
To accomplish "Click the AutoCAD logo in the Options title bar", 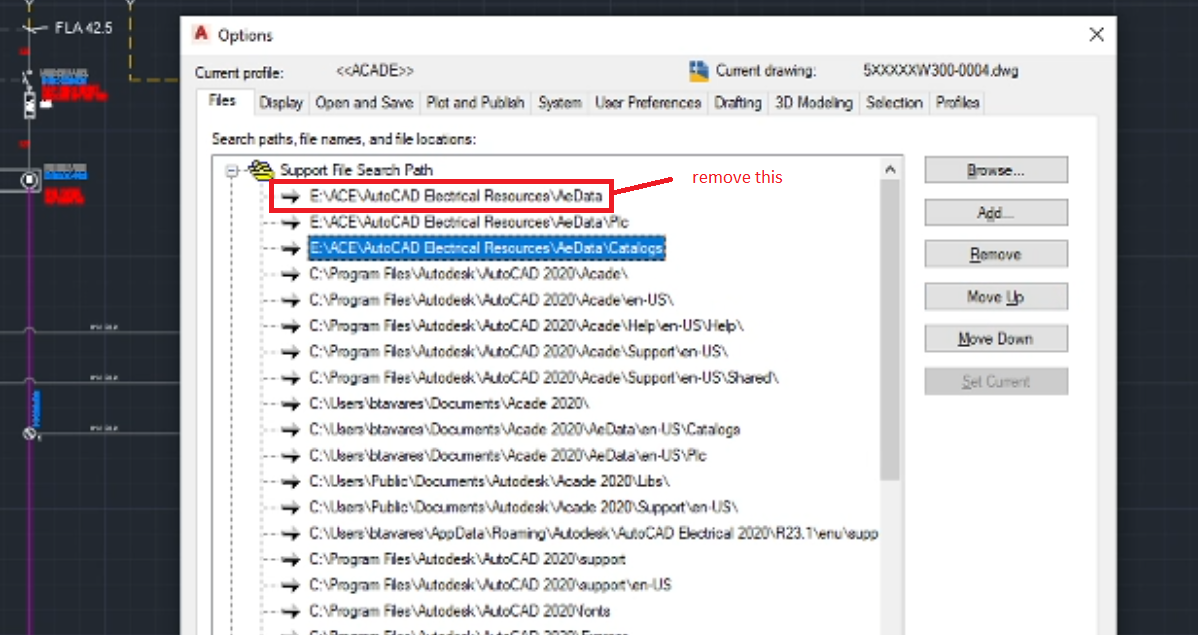I will (x=202, y=34).
